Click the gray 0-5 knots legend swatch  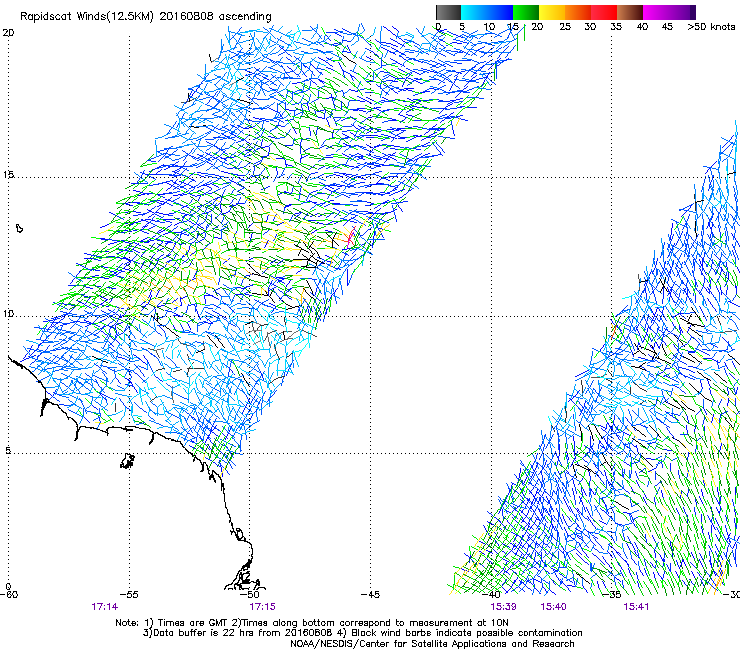pyautogui.click(x=448, y=12)
